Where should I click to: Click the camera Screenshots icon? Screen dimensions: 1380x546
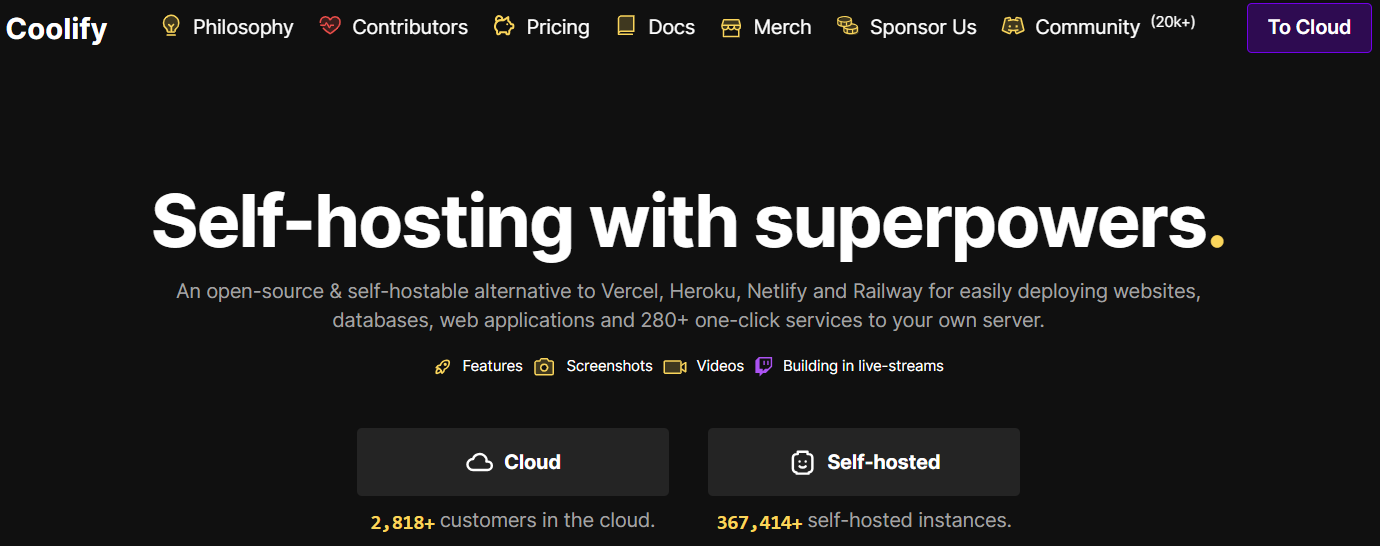pos(544,367)
